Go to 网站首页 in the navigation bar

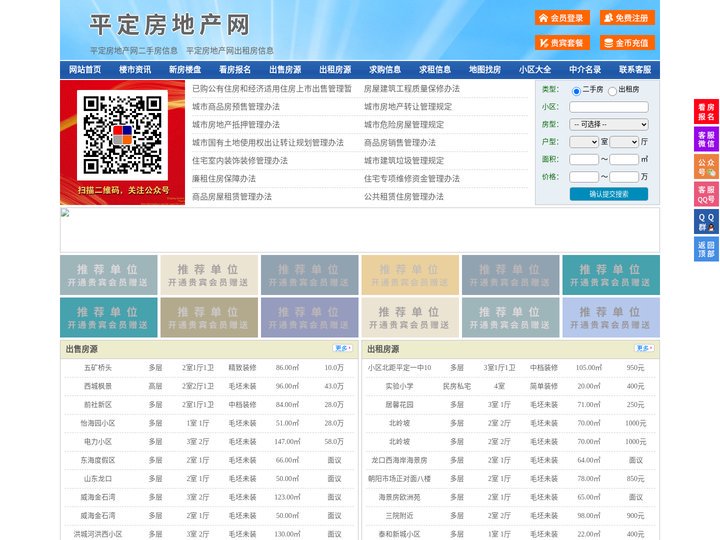tap(85, 70)
